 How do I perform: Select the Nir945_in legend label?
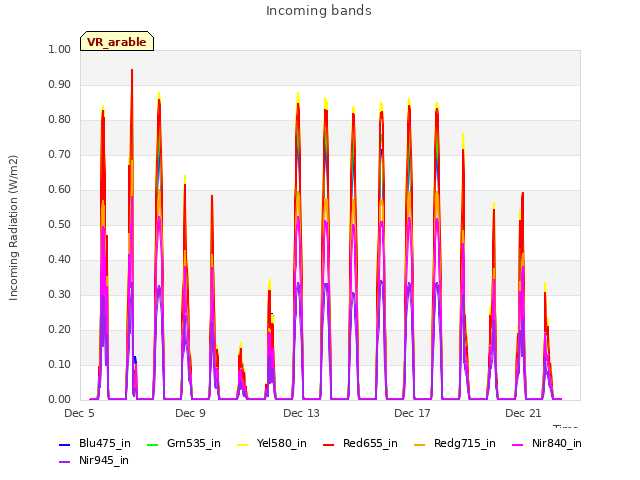pos(104,460)
